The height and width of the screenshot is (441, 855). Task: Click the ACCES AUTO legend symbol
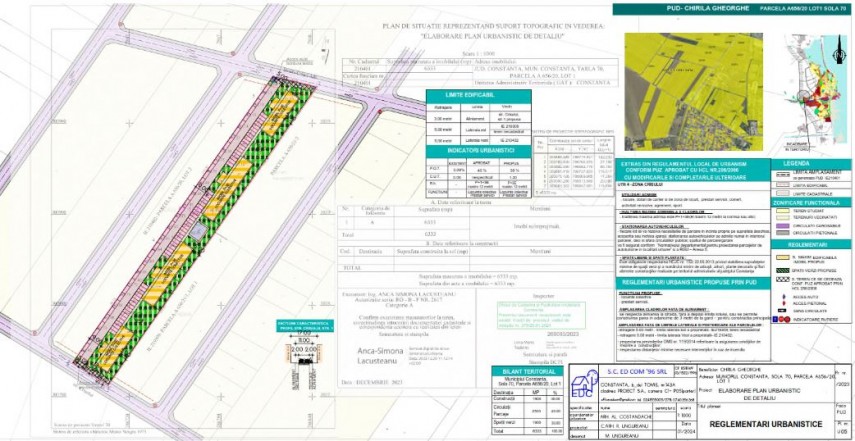pyautogui.click(x=781, y=297)
